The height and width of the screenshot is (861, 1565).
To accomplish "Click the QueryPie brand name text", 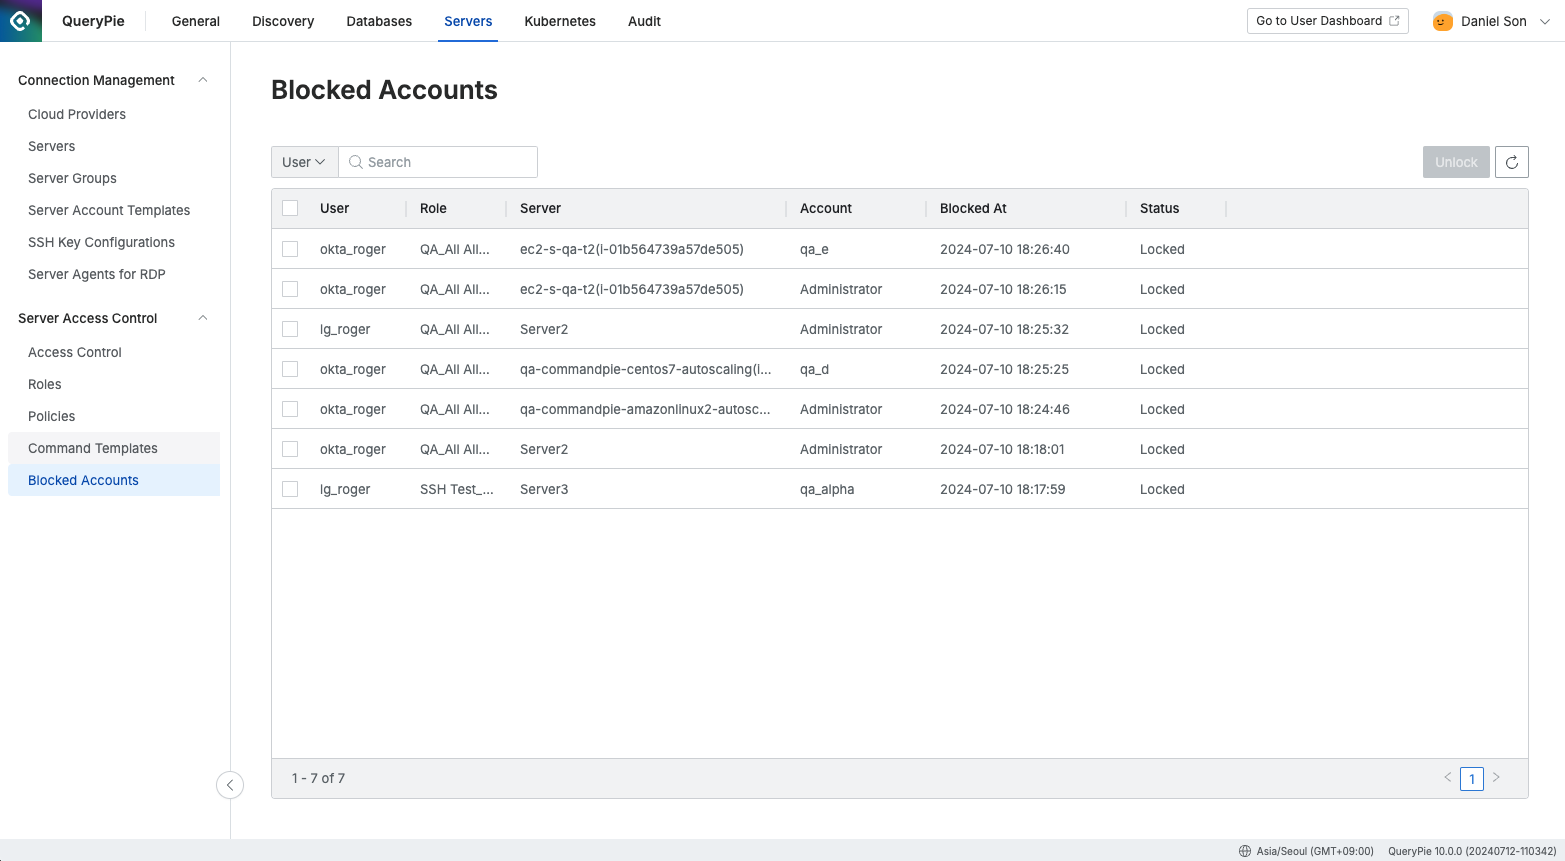I will pos(93,21).
